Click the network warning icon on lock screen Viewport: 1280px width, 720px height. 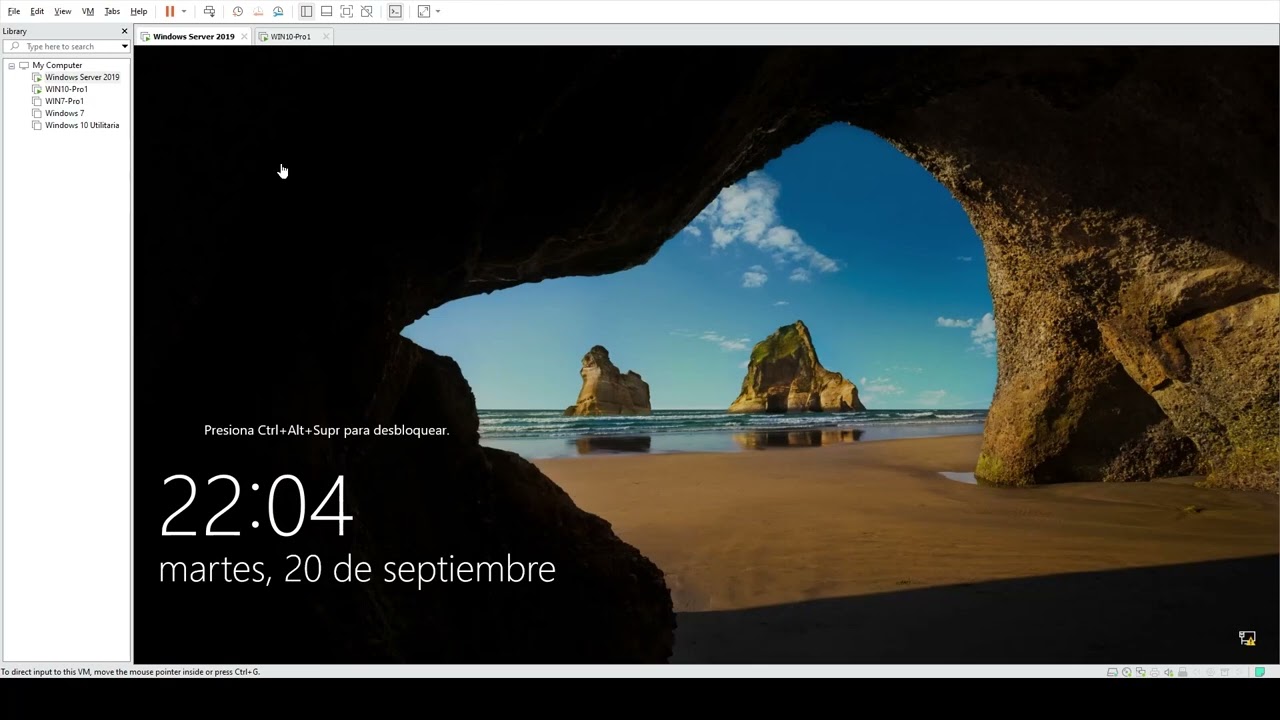coord(1247,638)
